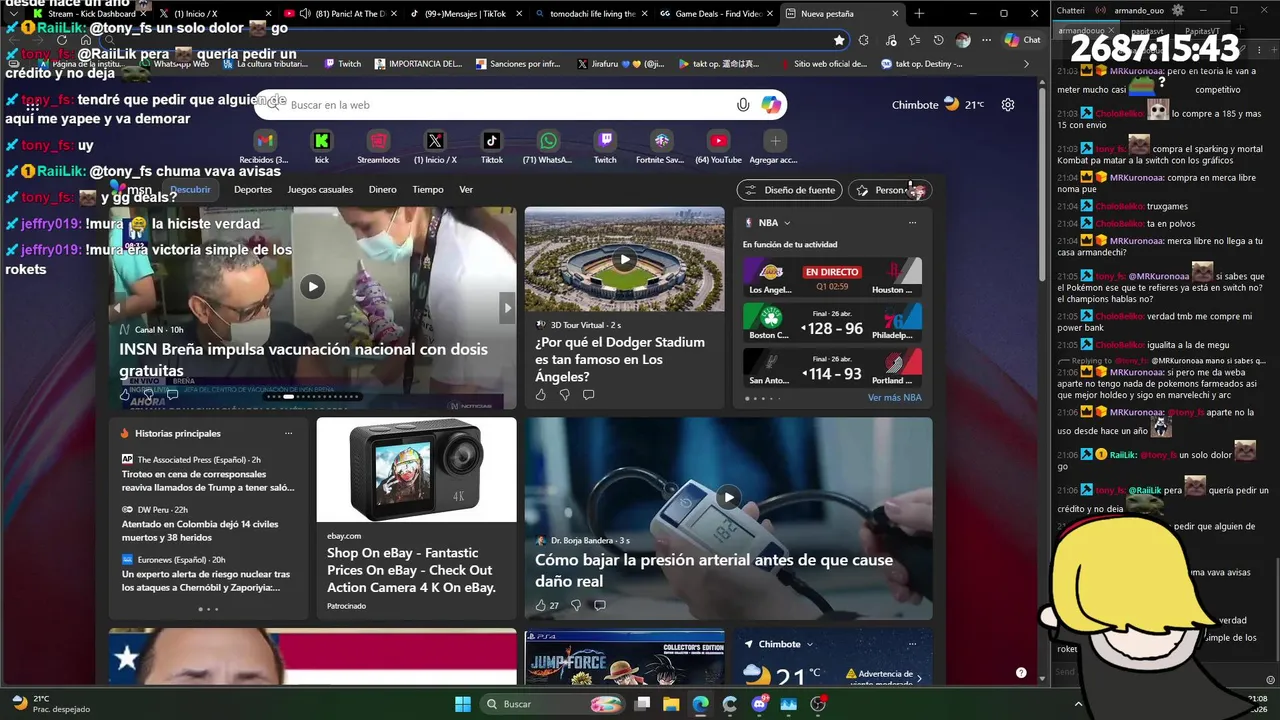Open the Copilot Chat sidebar button
This screenshot has width=1280, height=720.
1023,40
